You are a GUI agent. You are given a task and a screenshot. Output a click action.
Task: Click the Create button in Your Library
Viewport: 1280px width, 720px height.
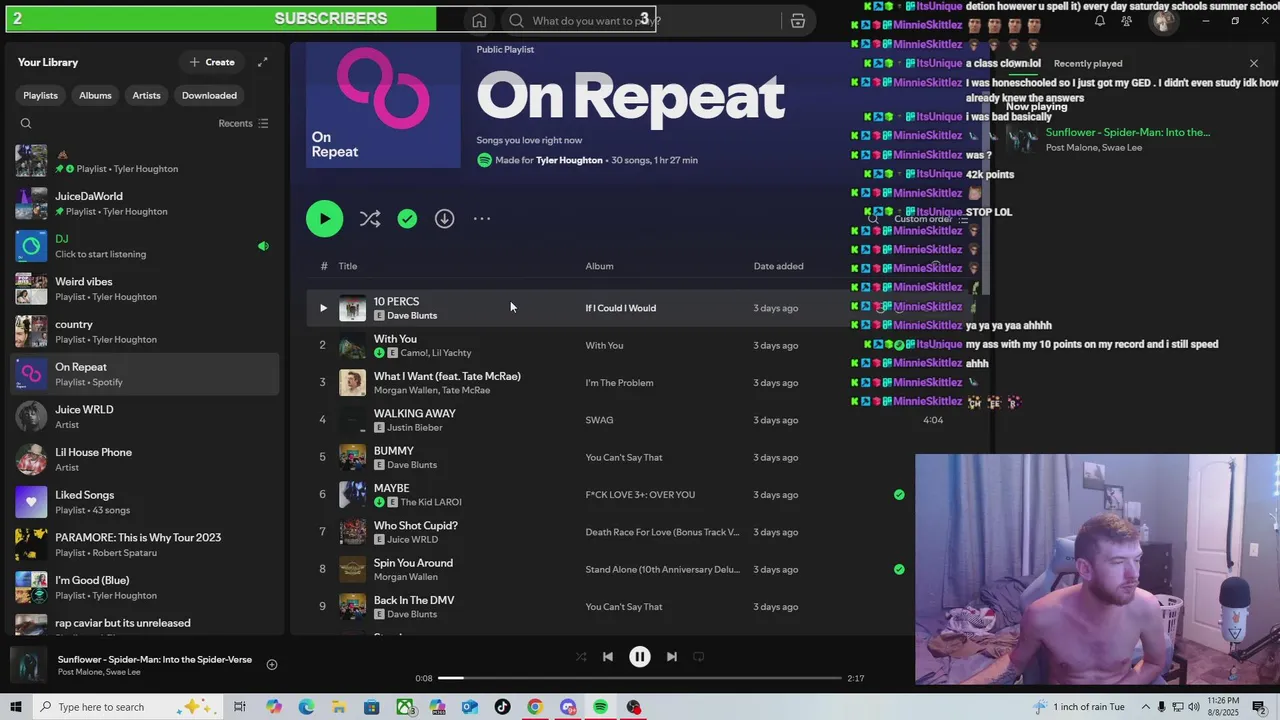pos(212,62)
